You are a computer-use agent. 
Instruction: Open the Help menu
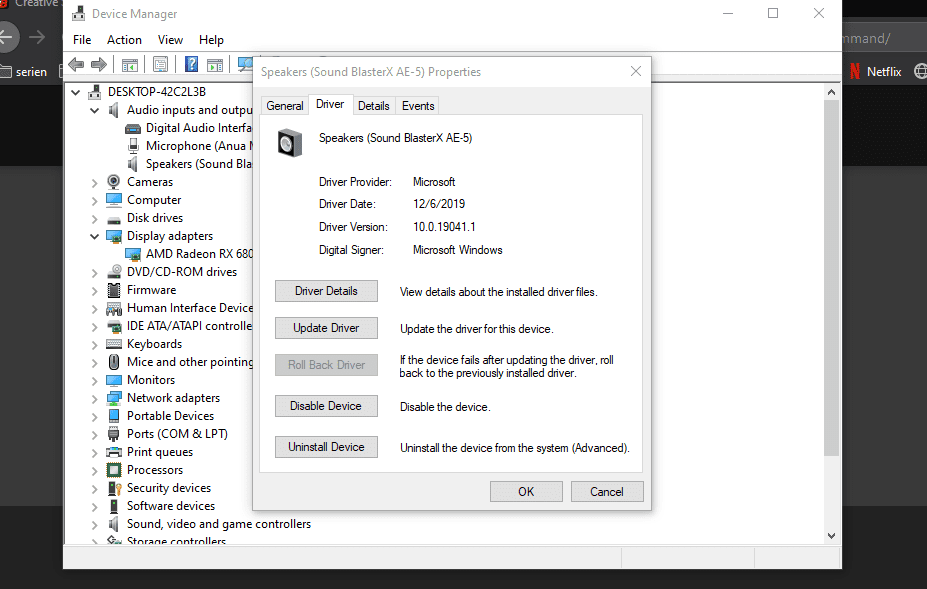[x=211, y=40]
